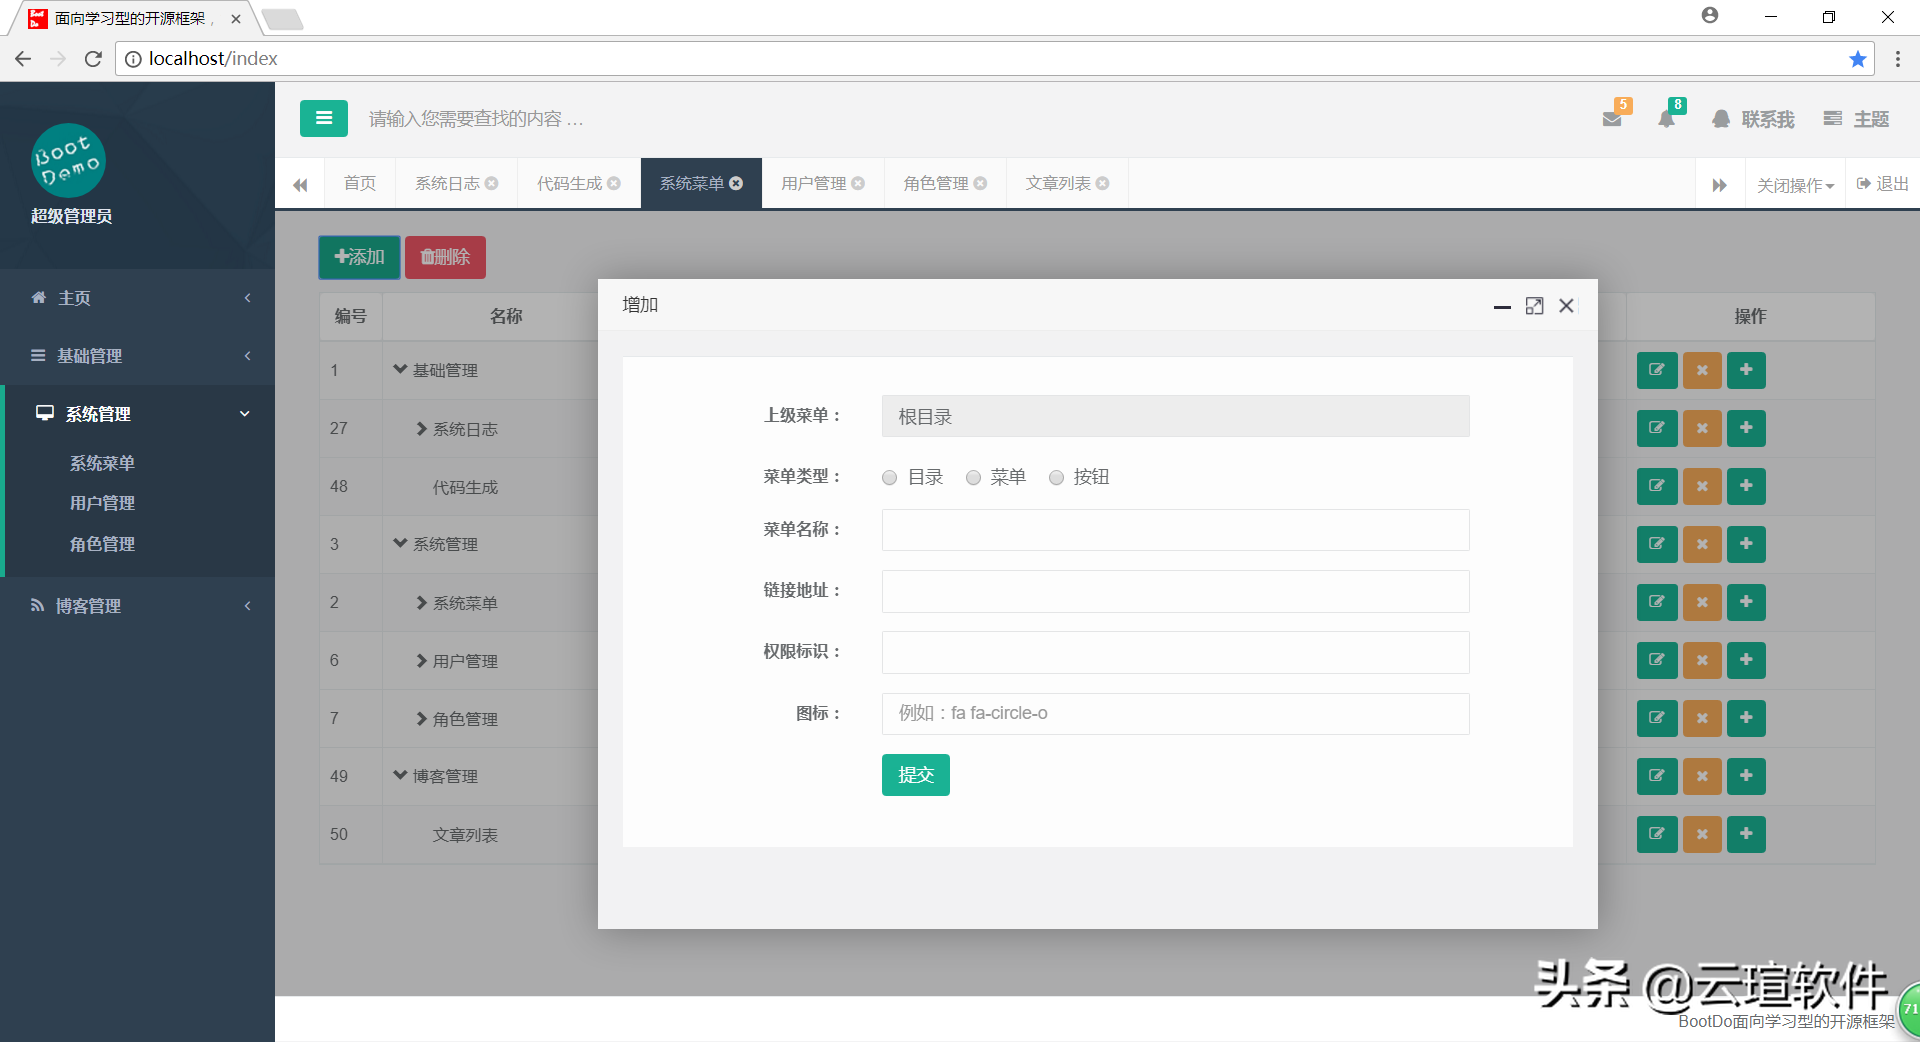The height and width of the screenshot is (1042, 1920).
Task: Reload the page with browser refresh
Action: point(93,59)
